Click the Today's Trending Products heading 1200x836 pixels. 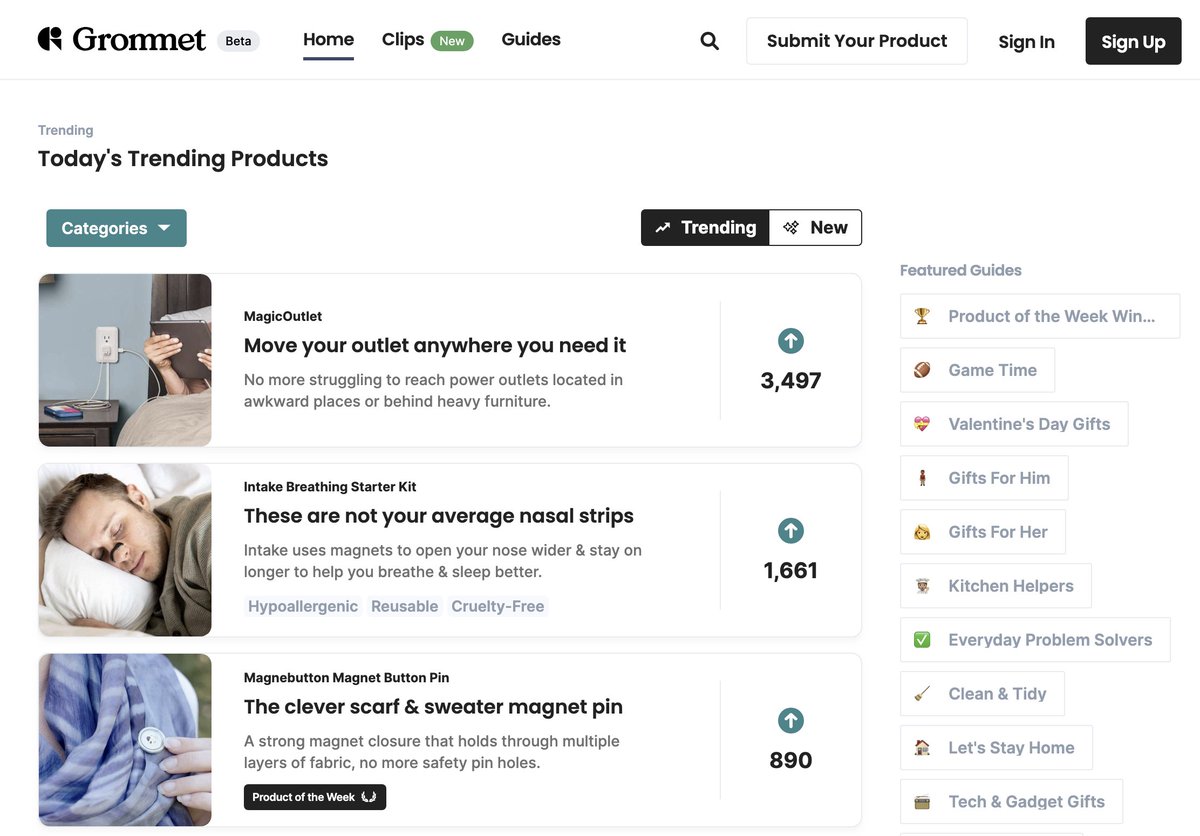(183, 159)
